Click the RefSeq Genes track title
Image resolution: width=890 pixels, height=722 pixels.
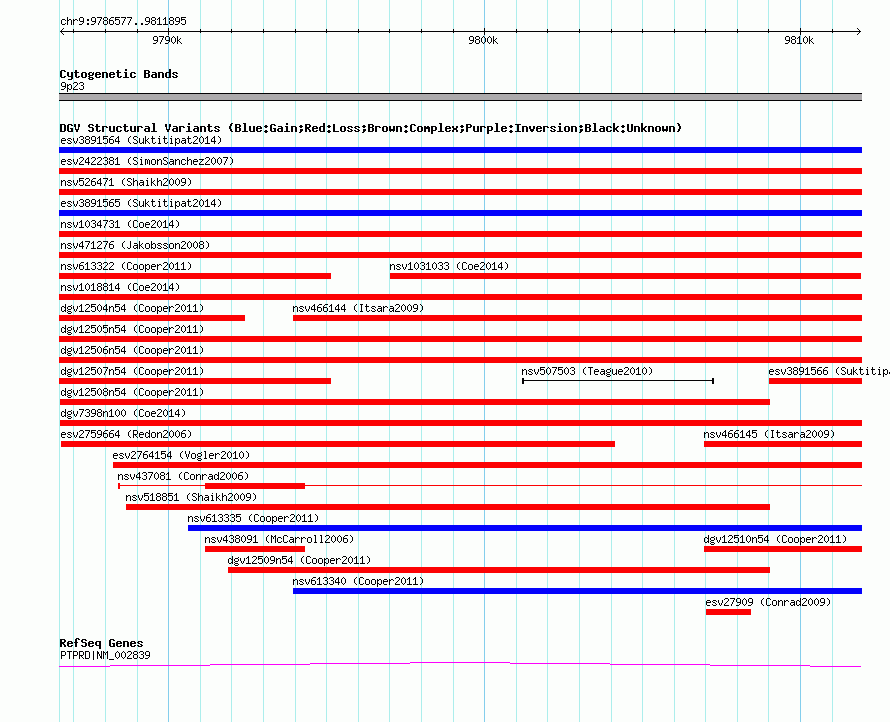pyautogui.click(x=101, y=643)
